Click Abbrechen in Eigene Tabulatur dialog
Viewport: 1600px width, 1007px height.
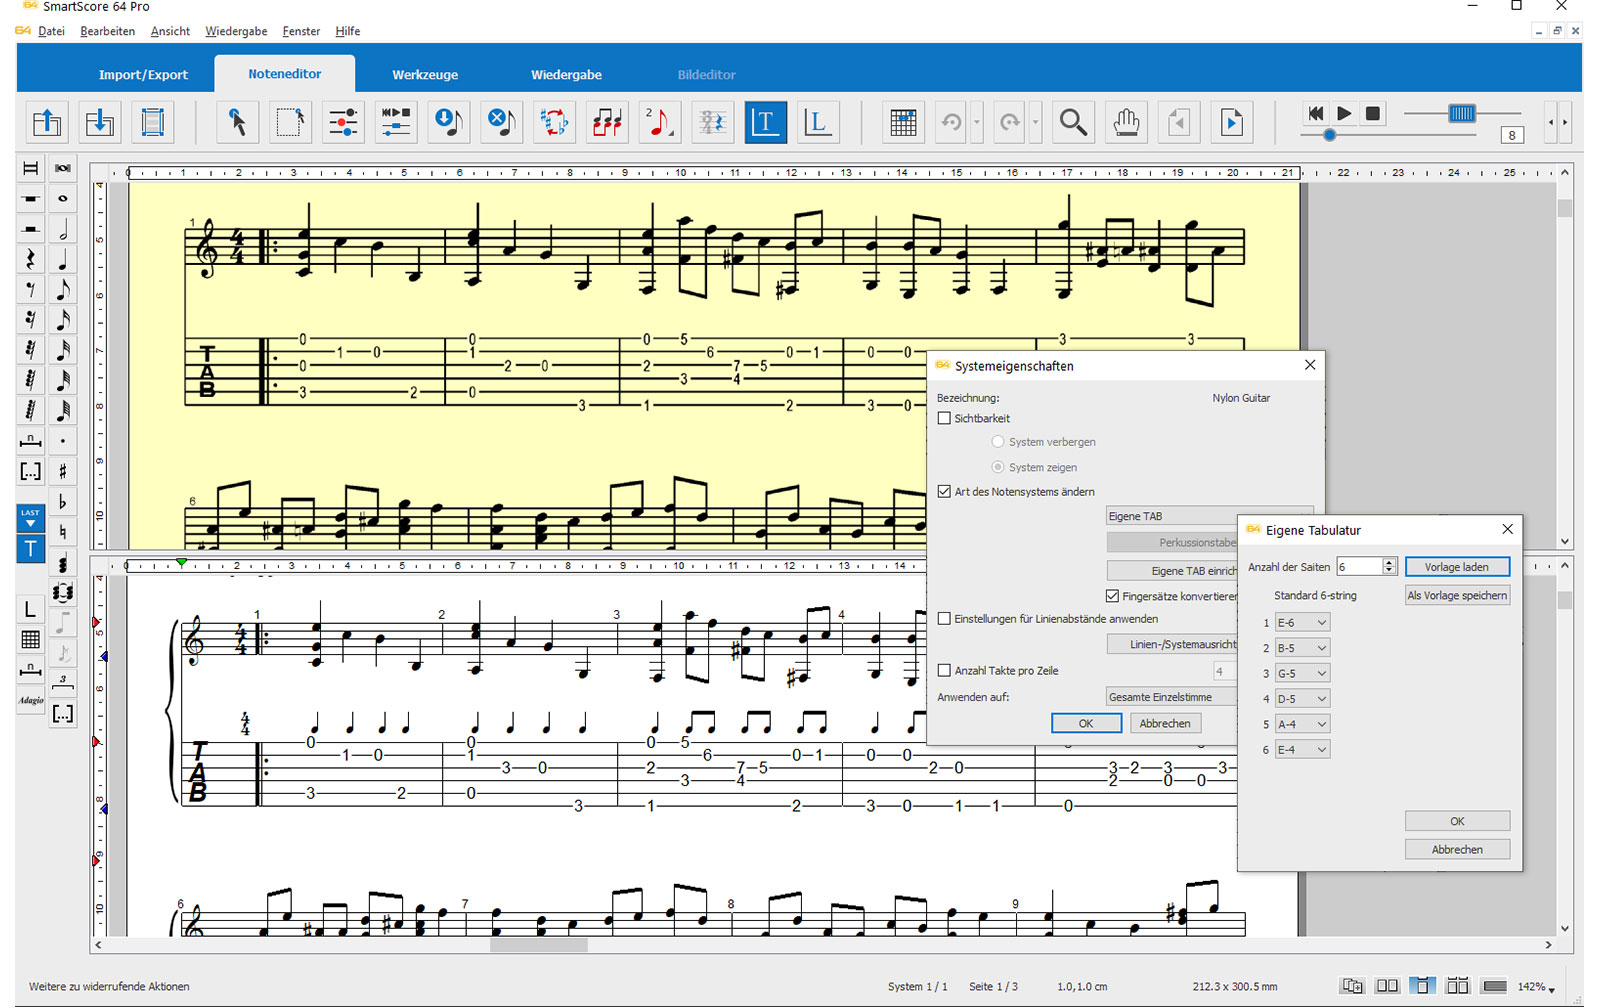click(x=1456, y=849)
